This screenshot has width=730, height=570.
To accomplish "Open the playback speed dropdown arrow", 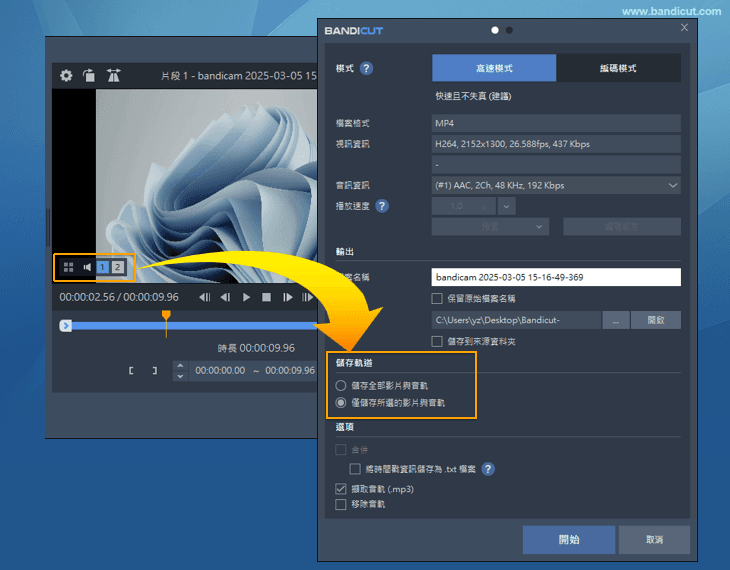I will (x=507, y=206).
